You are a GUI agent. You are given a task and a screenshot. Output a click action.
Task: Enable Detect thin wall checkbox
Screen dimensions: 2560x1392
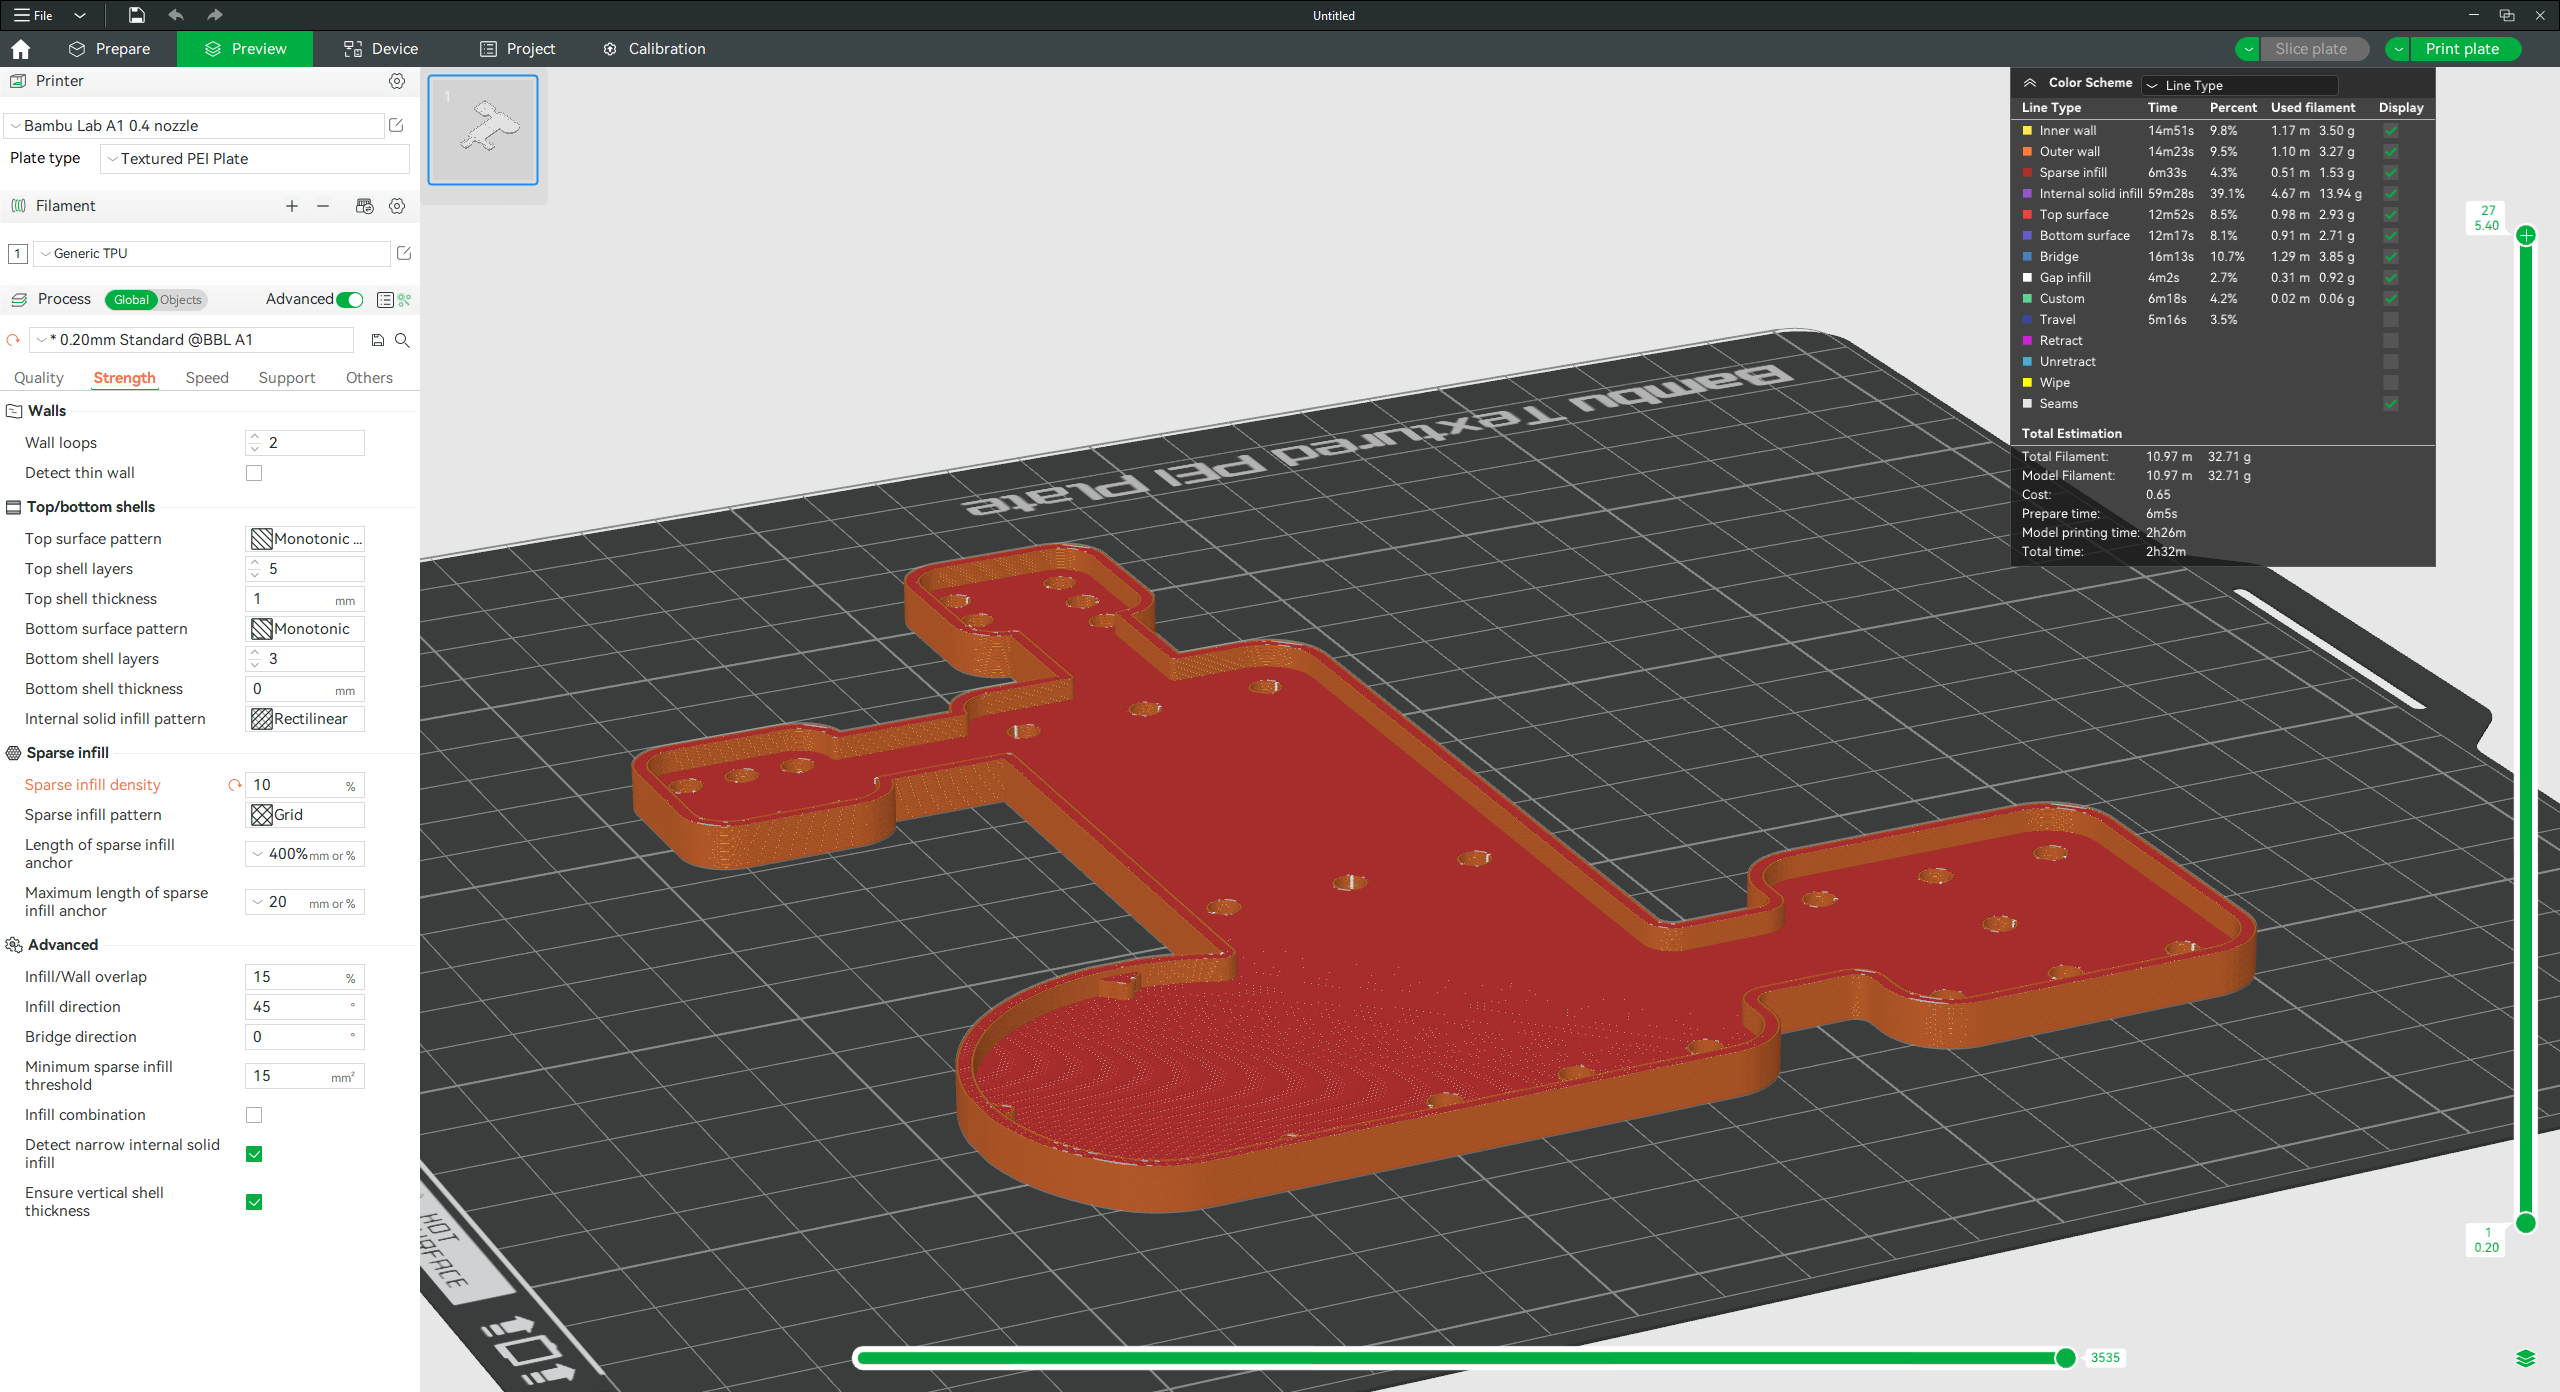[254, 473]
